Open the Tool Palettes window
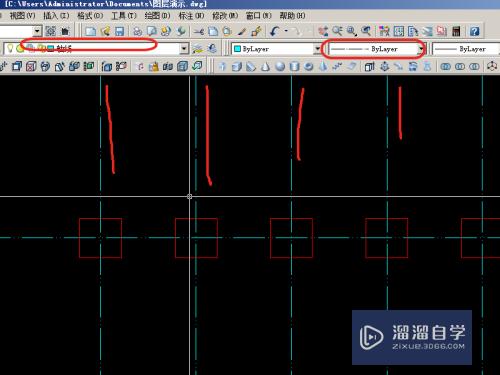Screen dimensions: 500x375 [413, 31]
